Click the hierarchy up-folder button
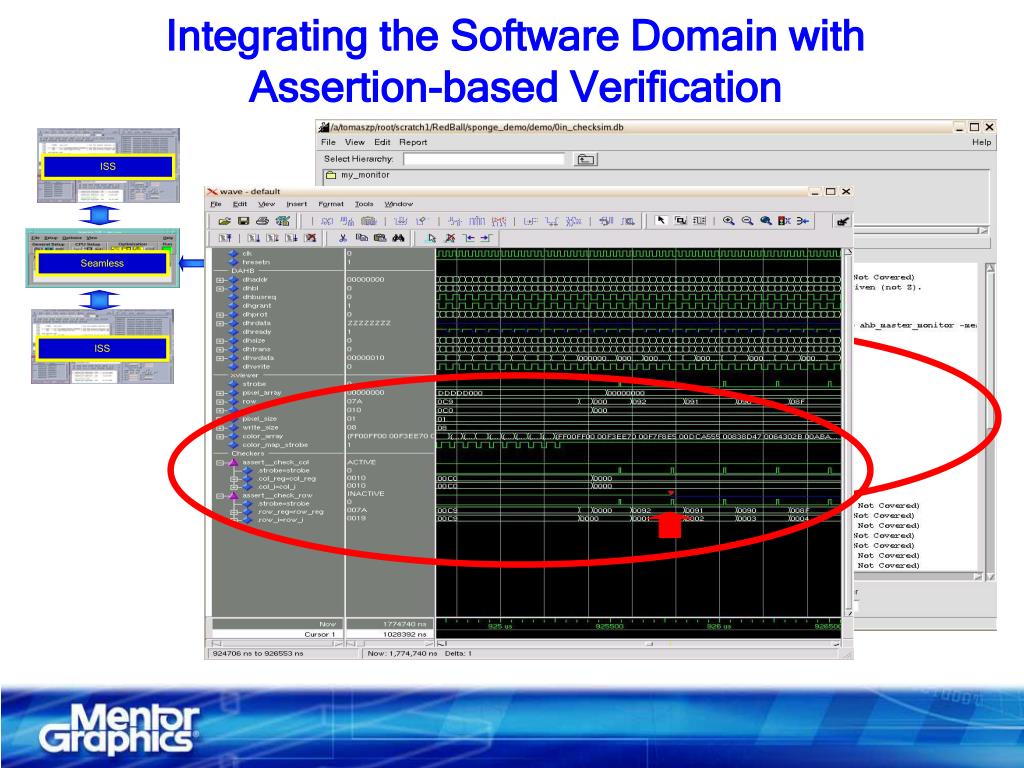Screen dimensions: 1024x768 point(585,159)
